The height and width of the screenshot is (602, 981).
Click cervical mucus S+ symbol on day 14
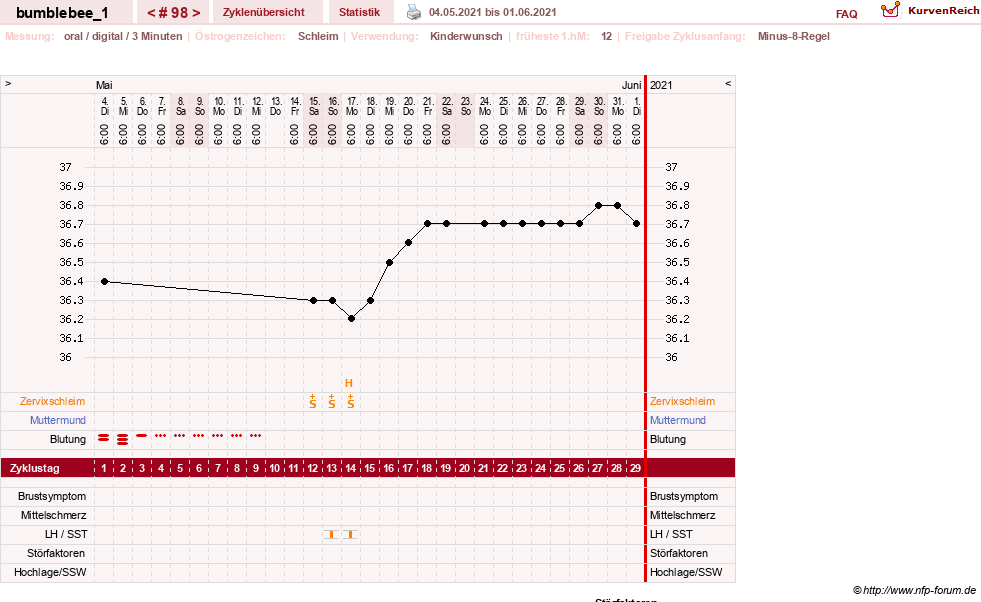pos(351,401)
